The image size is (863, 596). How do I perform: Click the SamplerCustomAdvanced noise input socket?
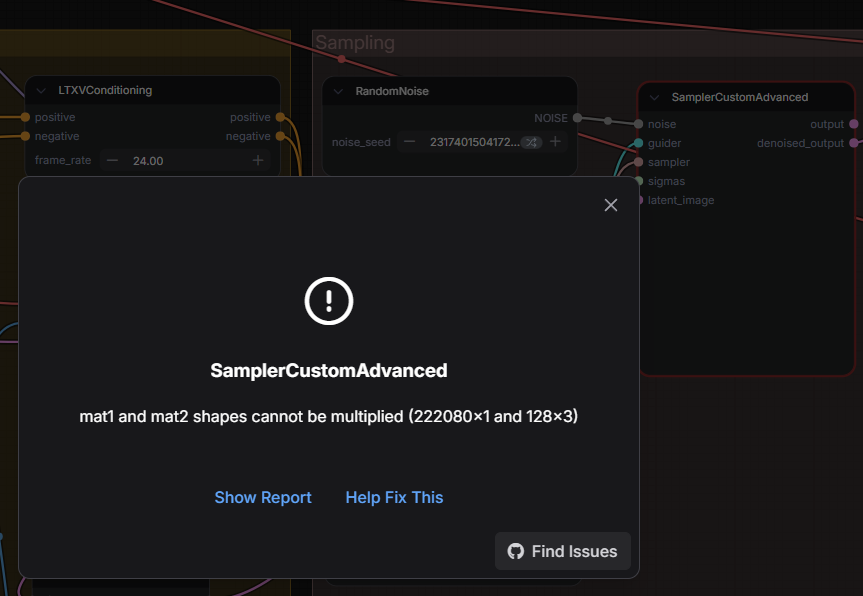pyautogui.click(x=638, y=124)
